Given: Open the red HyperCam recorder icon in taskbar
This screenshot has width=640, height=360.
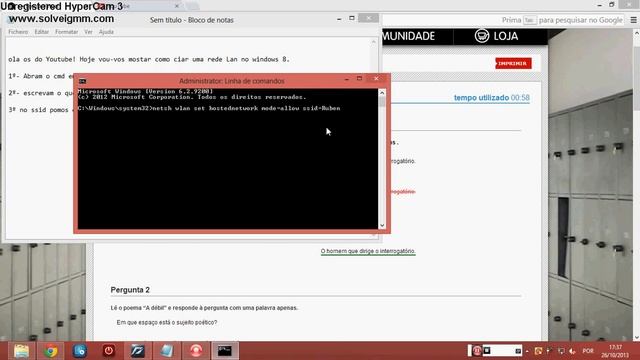Looking at the screenshot, I should tap(196, 351).
